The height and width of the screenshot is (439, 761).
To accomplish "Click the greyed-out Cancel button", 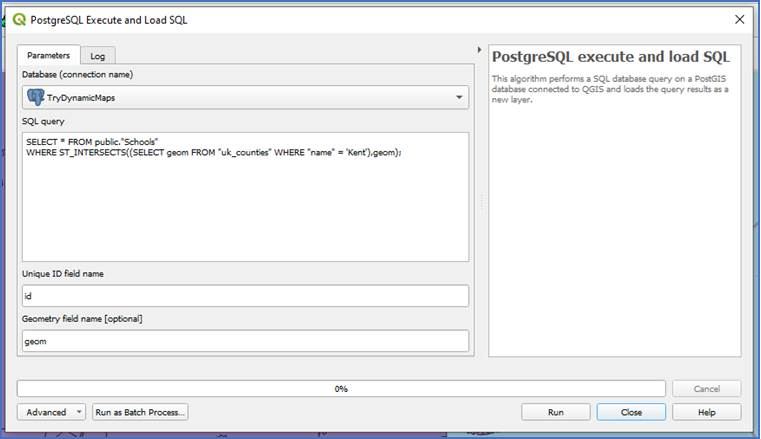I will pos(707,389).
